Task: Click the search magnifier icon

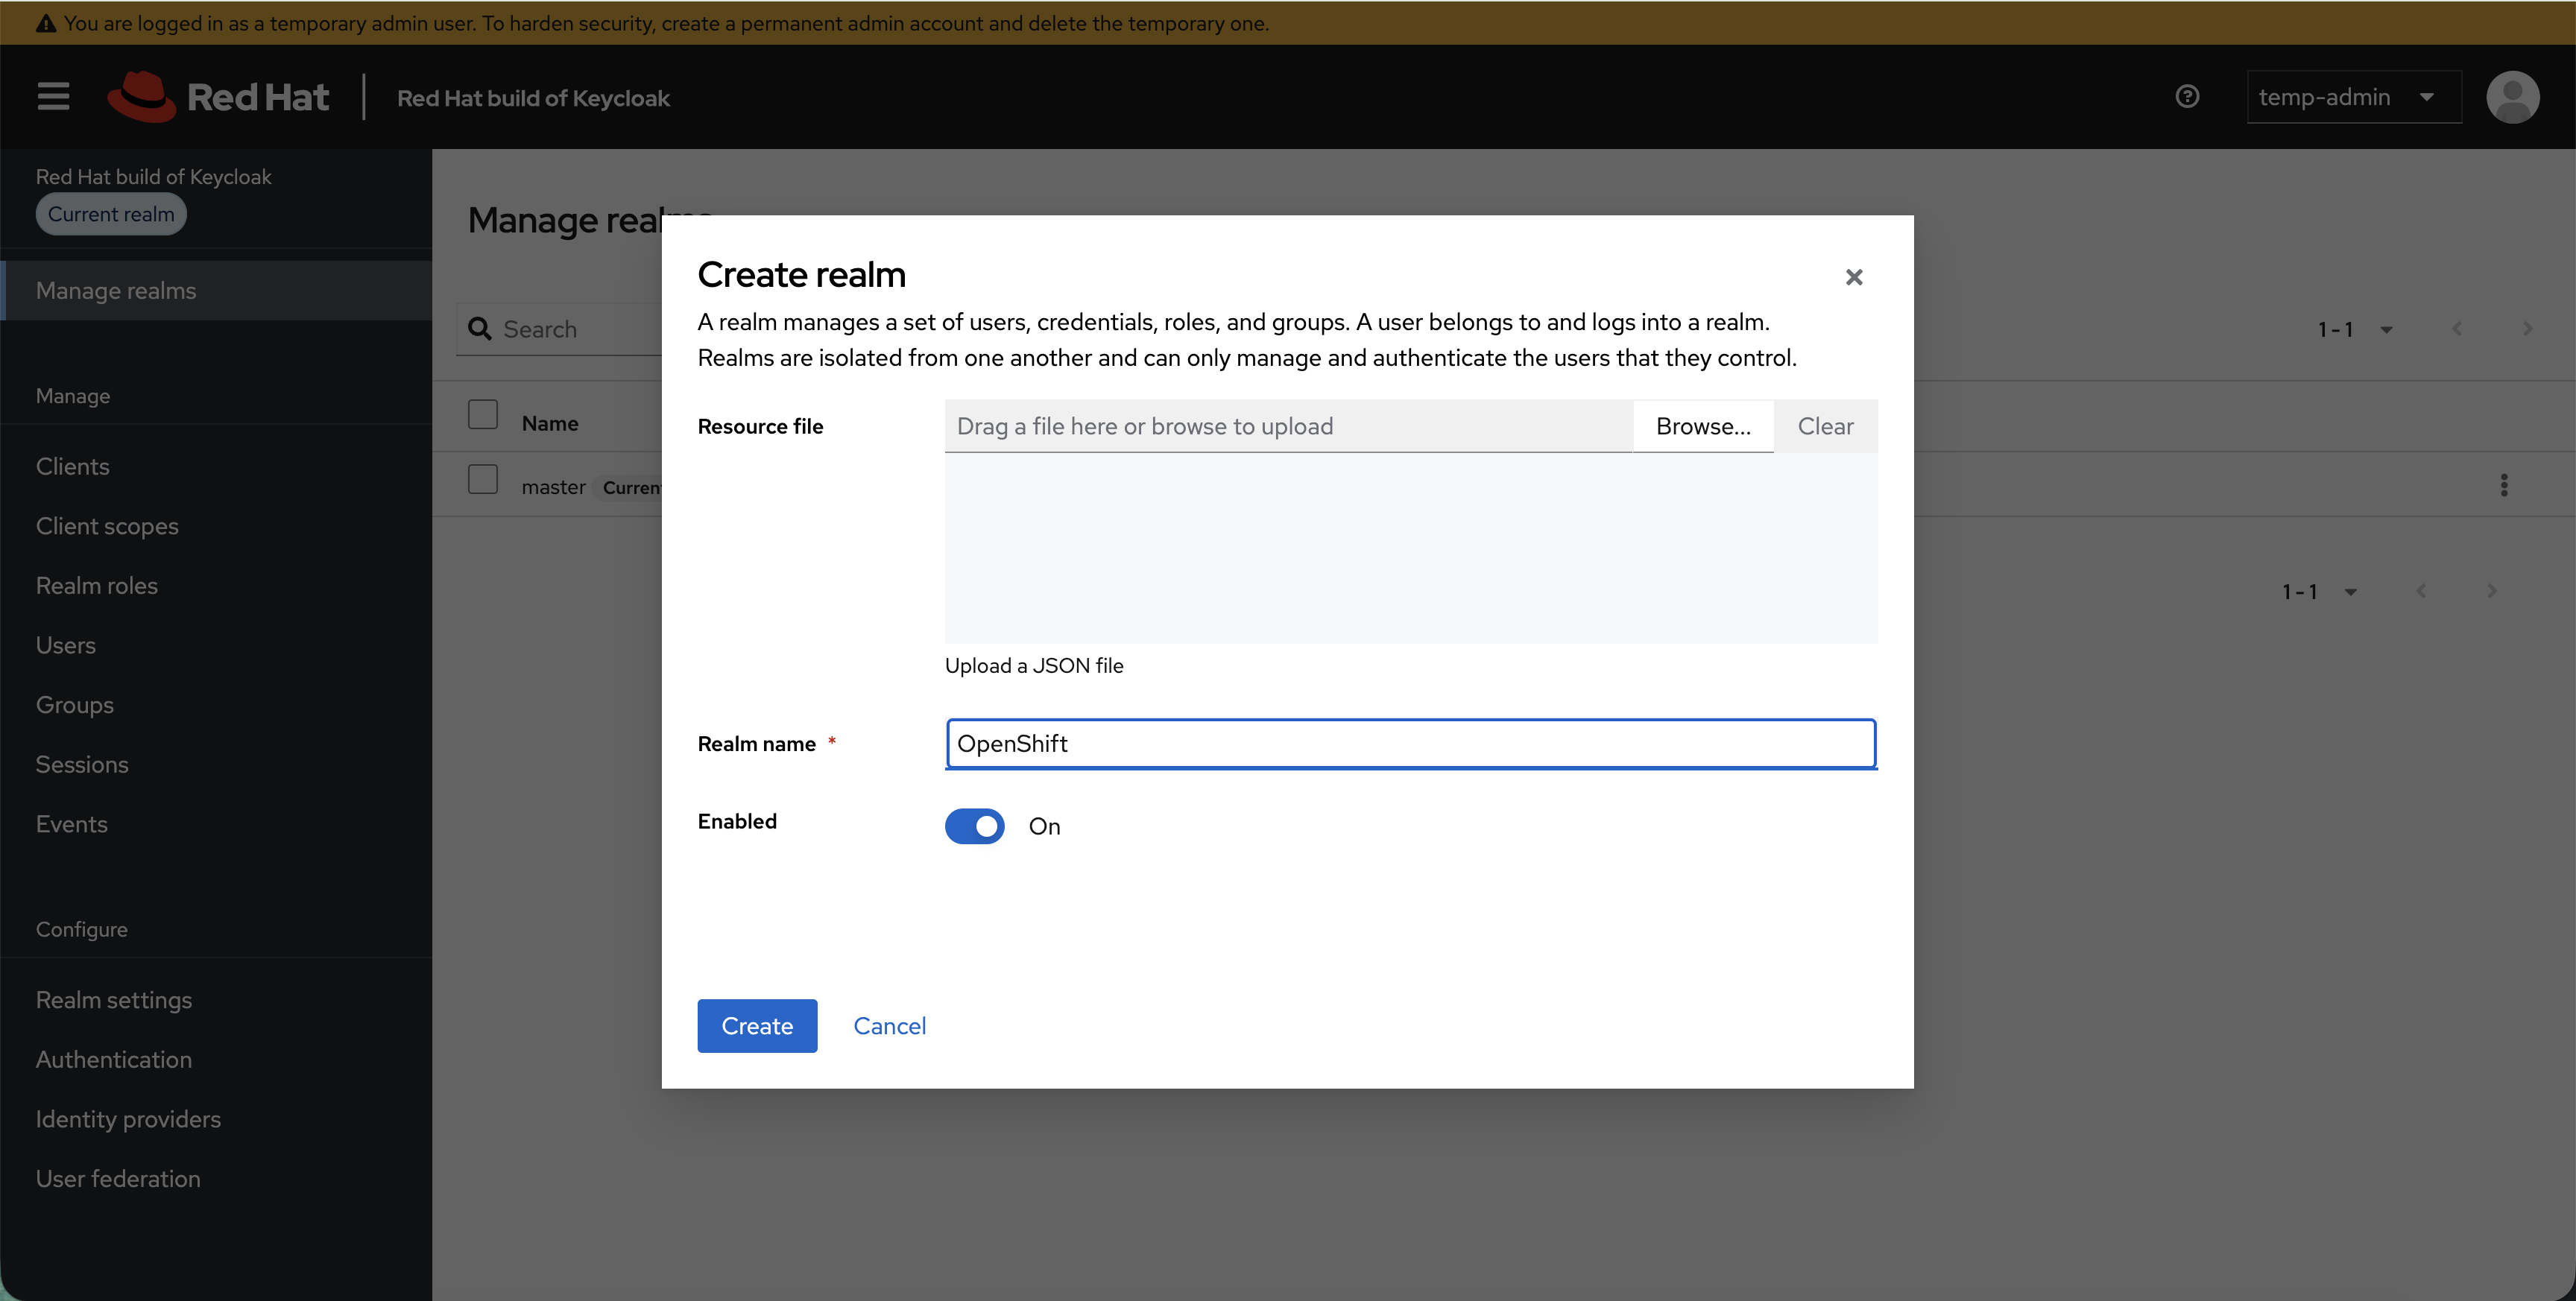Action: point(480,328)
